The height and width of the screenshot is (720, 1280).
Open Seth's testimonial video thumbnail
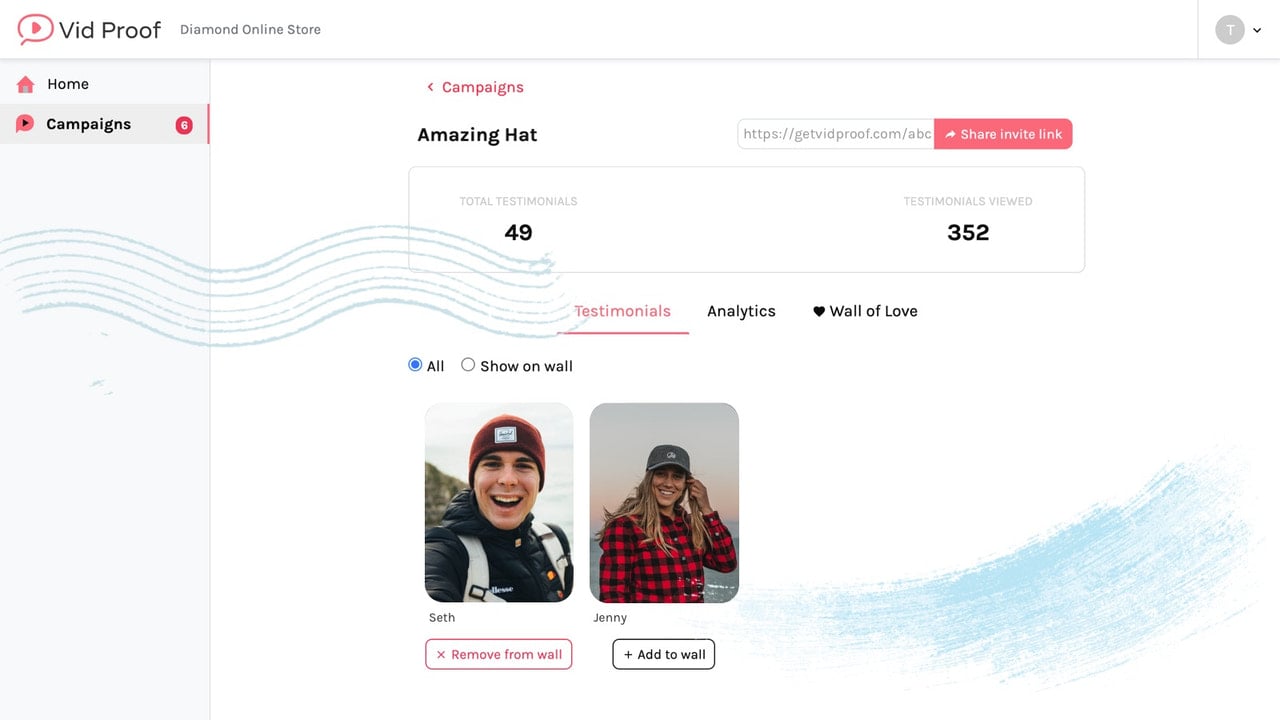499,502
